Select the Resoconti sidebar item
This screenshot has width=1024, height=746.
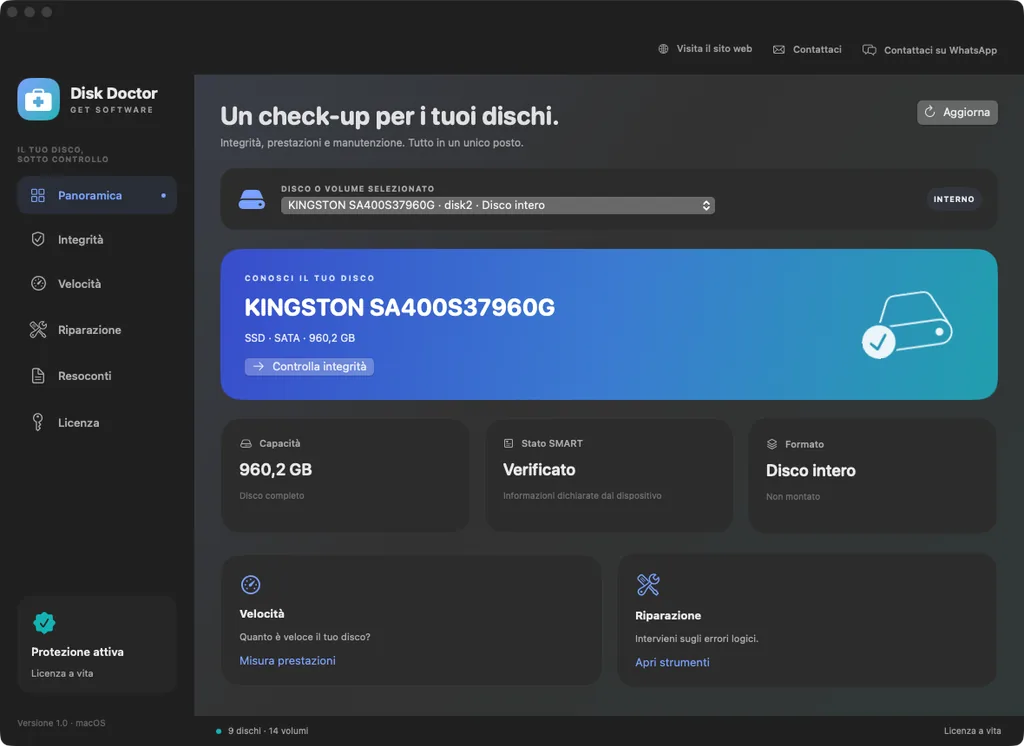pyautogui.click(x=97, y=376)
